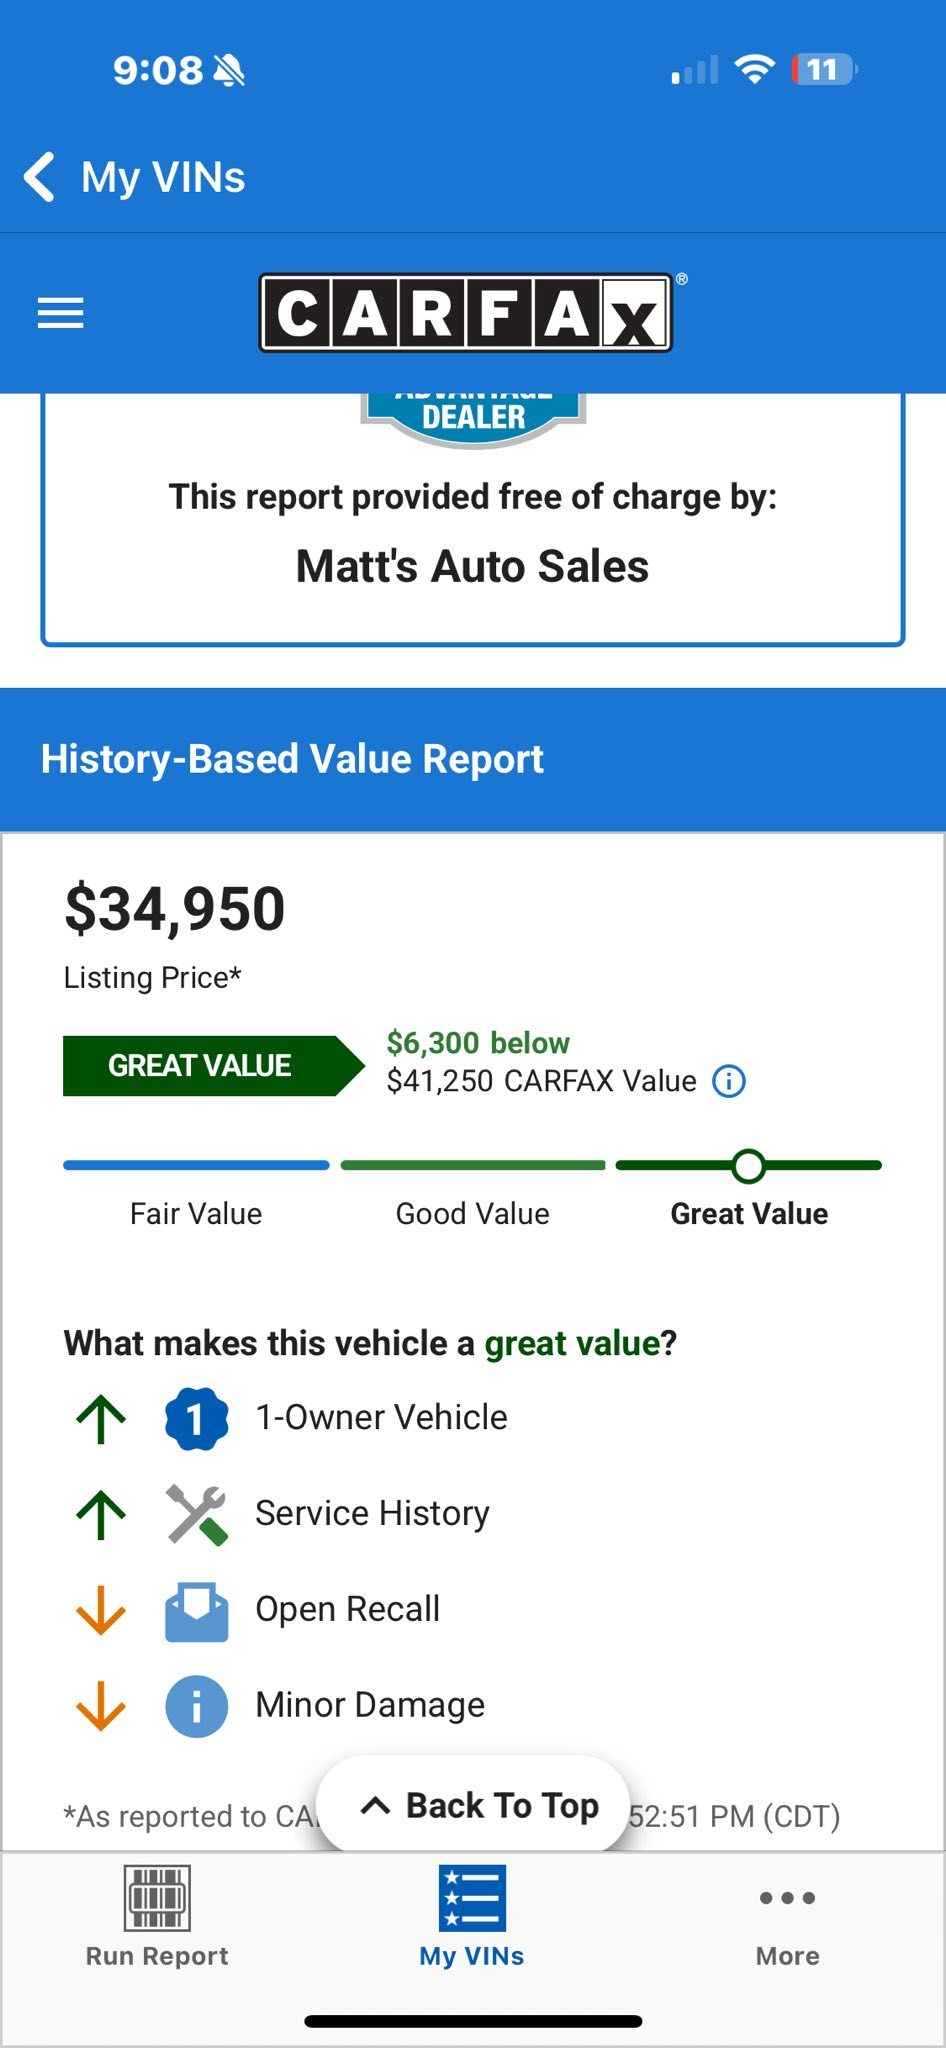Tap the Open Recall envelope icon
Screen dimensions: 946x2048
click(x=196, y=1610)
